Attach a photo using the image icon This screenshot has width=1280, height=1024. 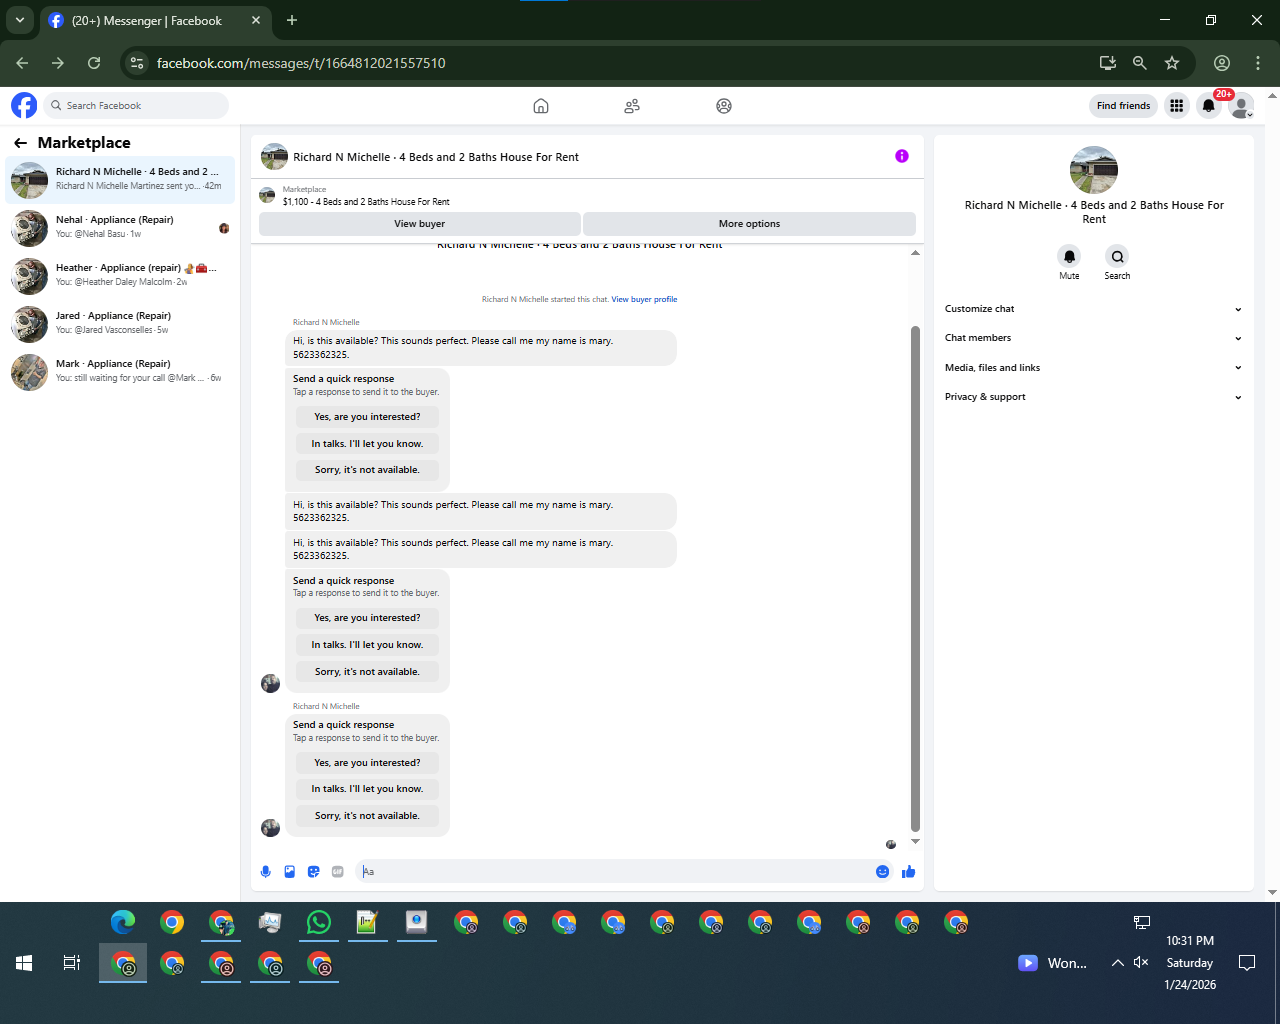click(290, 872)
